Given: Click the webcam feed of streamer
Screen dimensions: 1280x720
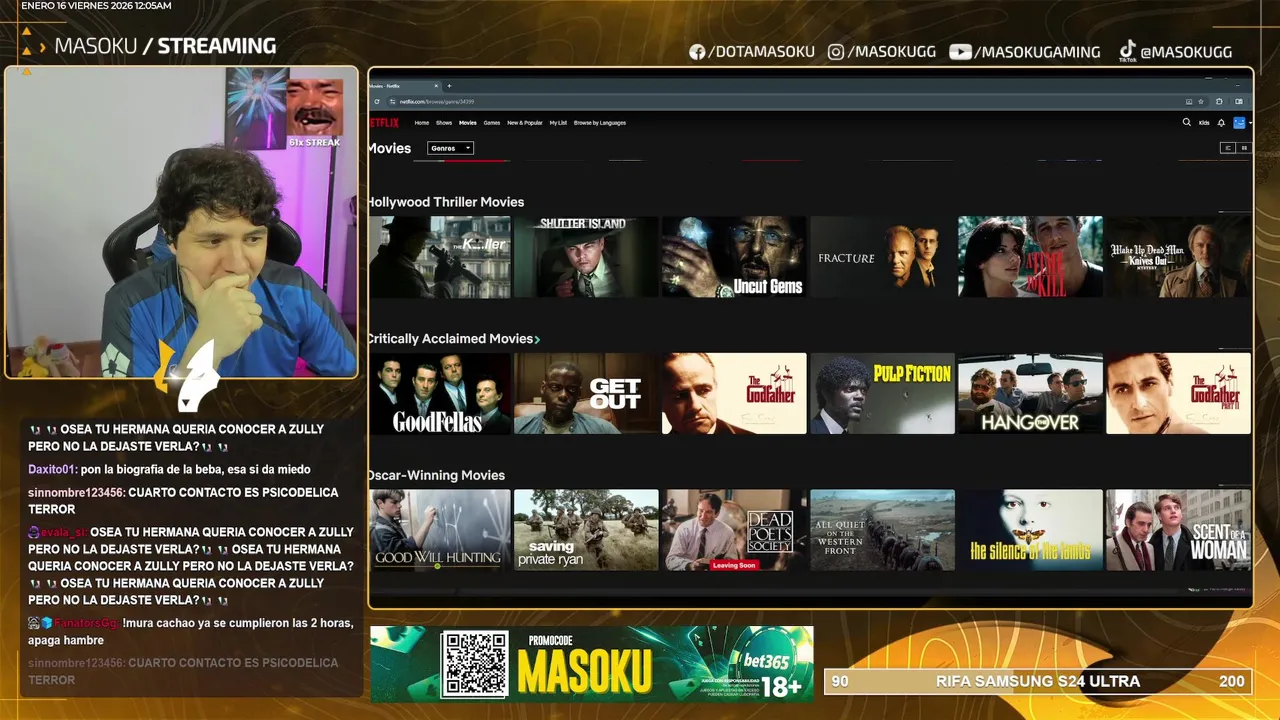Looking at the screenshot, I should [x=181, y=222].
